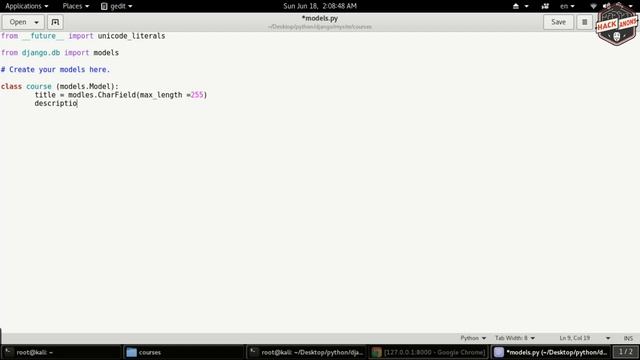
Task: Open the Applications menu
Action: (x=27, y=6)
